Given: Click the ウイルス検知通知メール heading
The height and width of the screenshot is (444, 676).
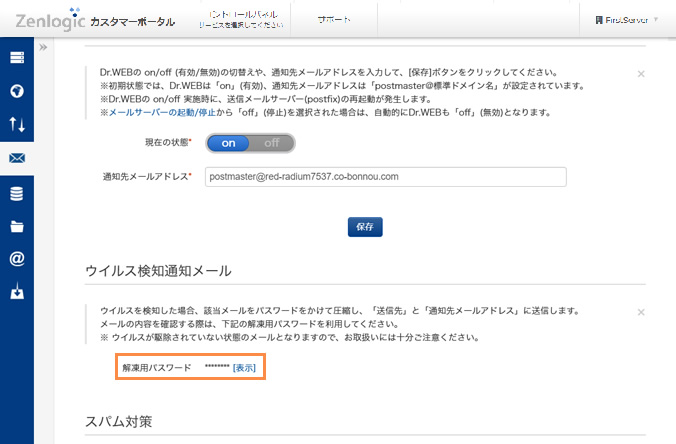Looking at the screenshot, I should (x=158, y=271).
